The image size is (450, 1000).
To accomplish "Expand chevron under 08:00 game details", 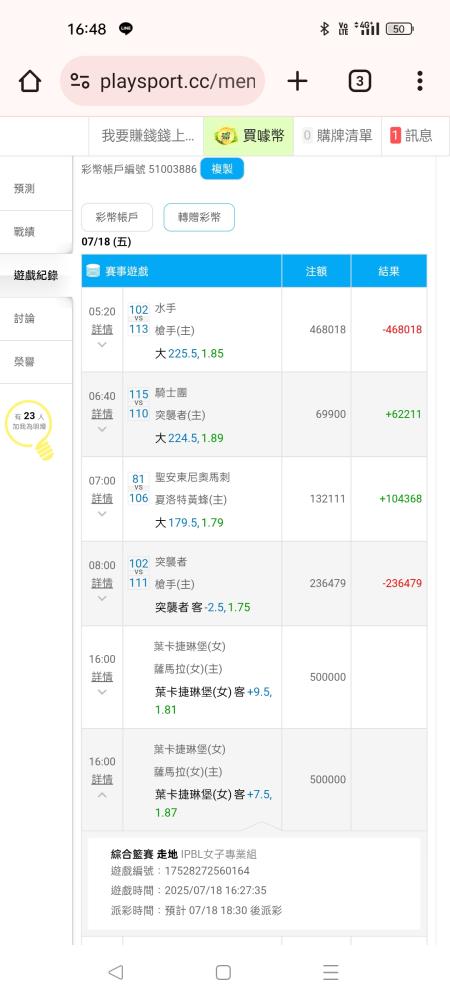I will pyautogui.click(x=102, y=599).
